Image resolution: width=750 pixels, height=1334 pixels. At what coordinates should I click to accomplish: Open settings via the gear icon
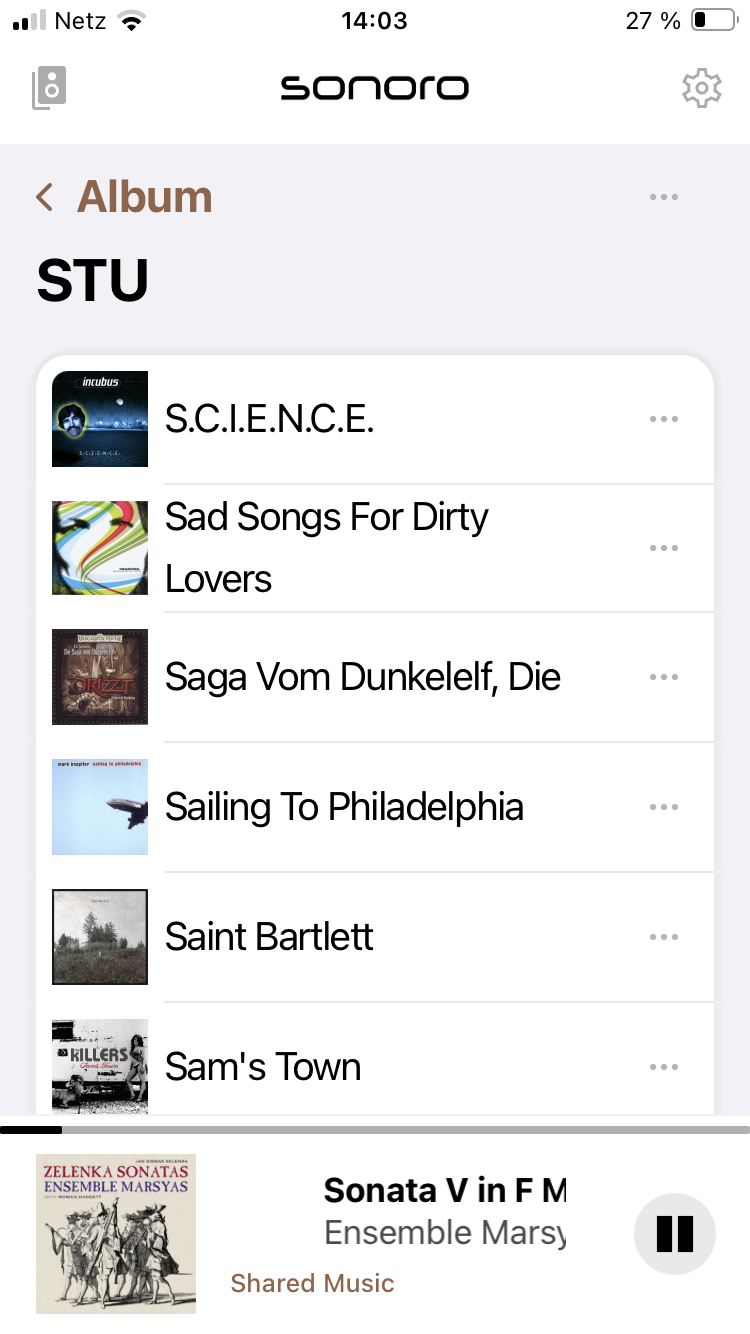pos(701,88)
